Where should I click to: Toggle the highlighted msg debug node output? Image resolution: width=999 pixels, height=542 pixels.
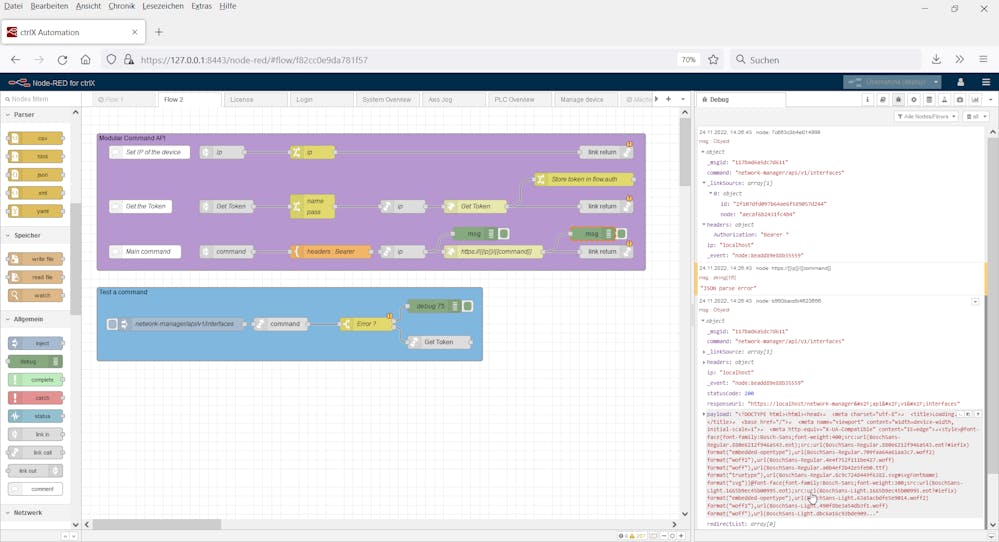621,234
